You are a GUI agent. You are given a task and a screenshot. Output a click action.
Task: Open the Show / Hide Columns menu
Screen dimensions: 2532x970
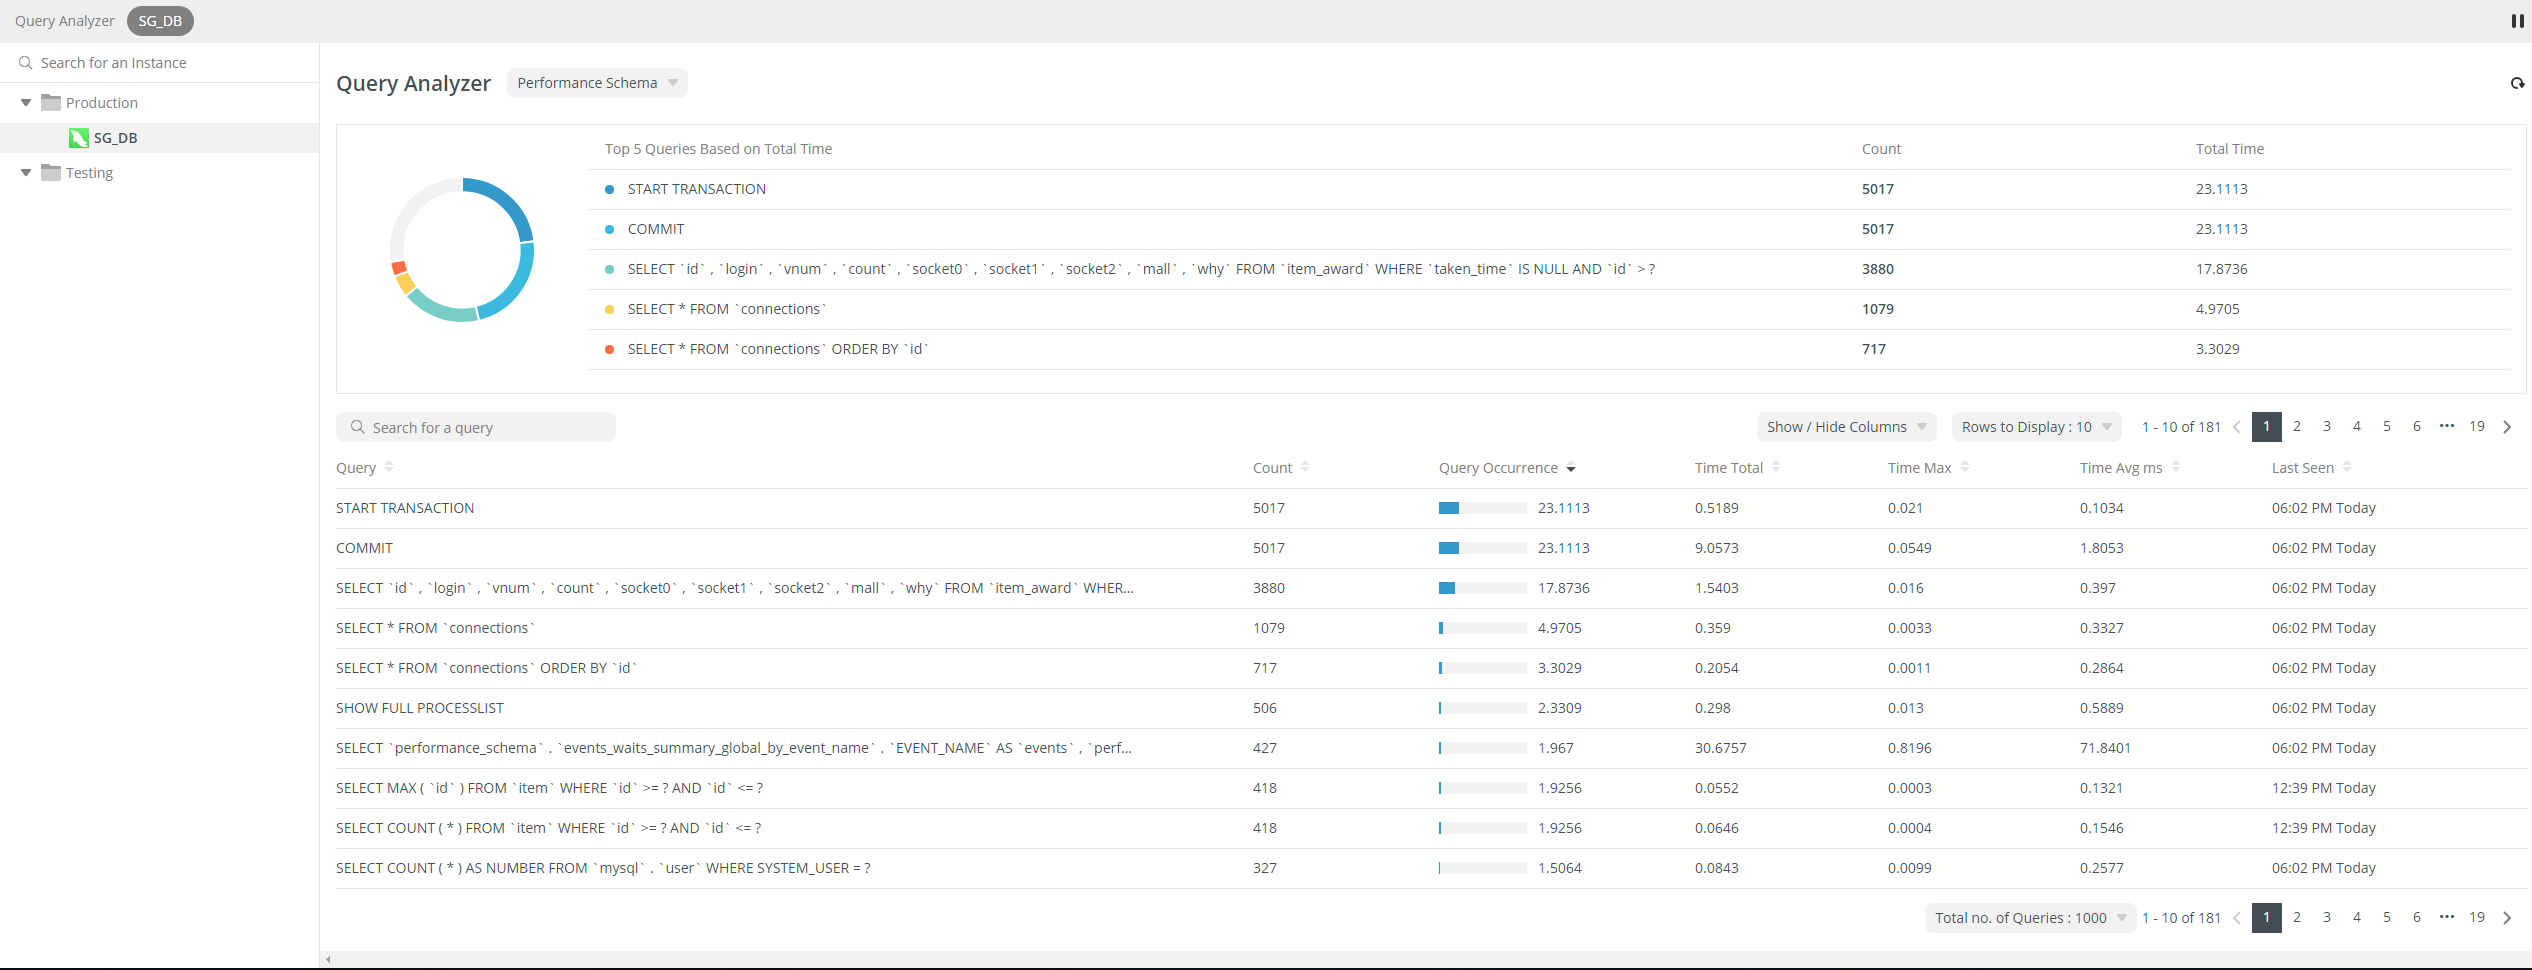pyautogui.click(x=1846, y=427)
